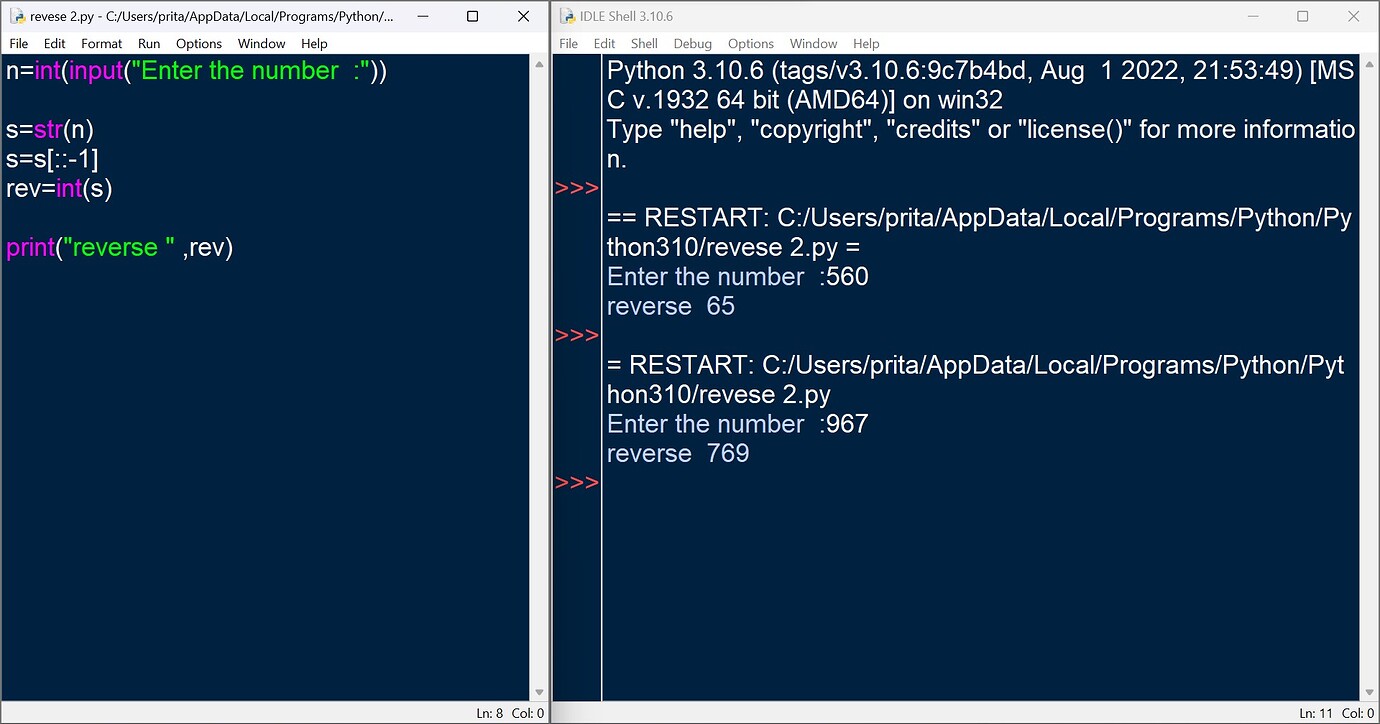Screen dimensions: 1380x724
Task: Click the last >>> prompt in the shell
Action: (x=577, y=483)
